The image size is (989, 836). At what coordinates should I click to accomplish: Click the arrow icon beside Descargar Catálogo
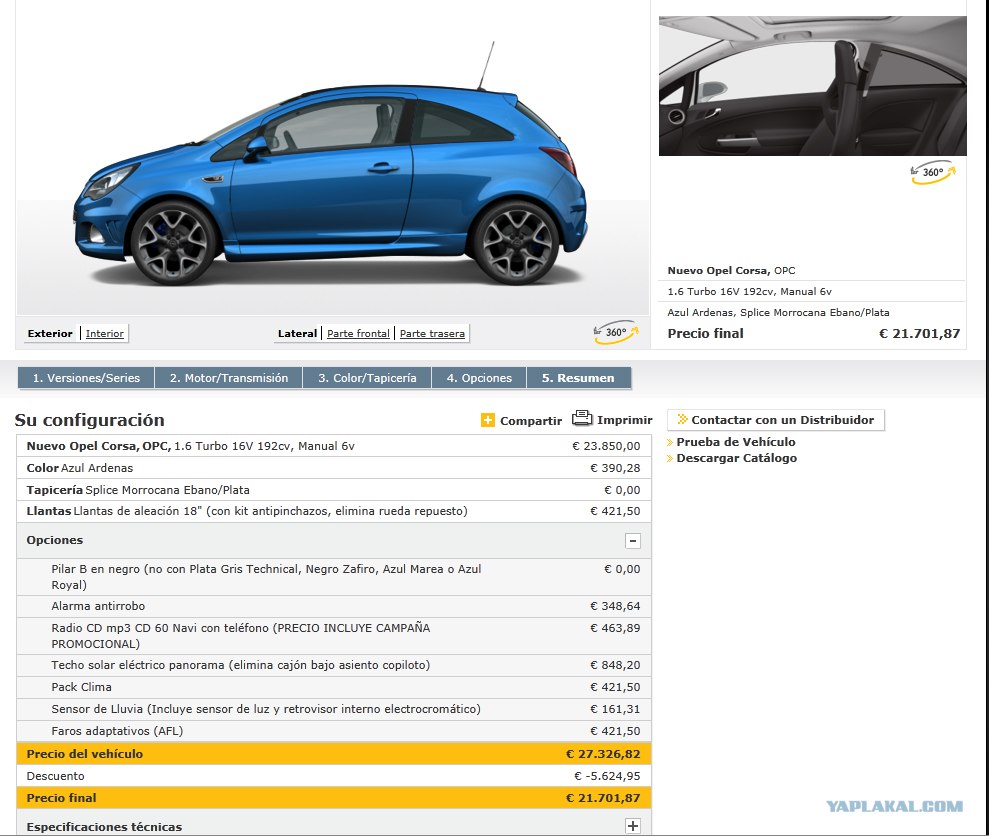(x=670, y=459)
